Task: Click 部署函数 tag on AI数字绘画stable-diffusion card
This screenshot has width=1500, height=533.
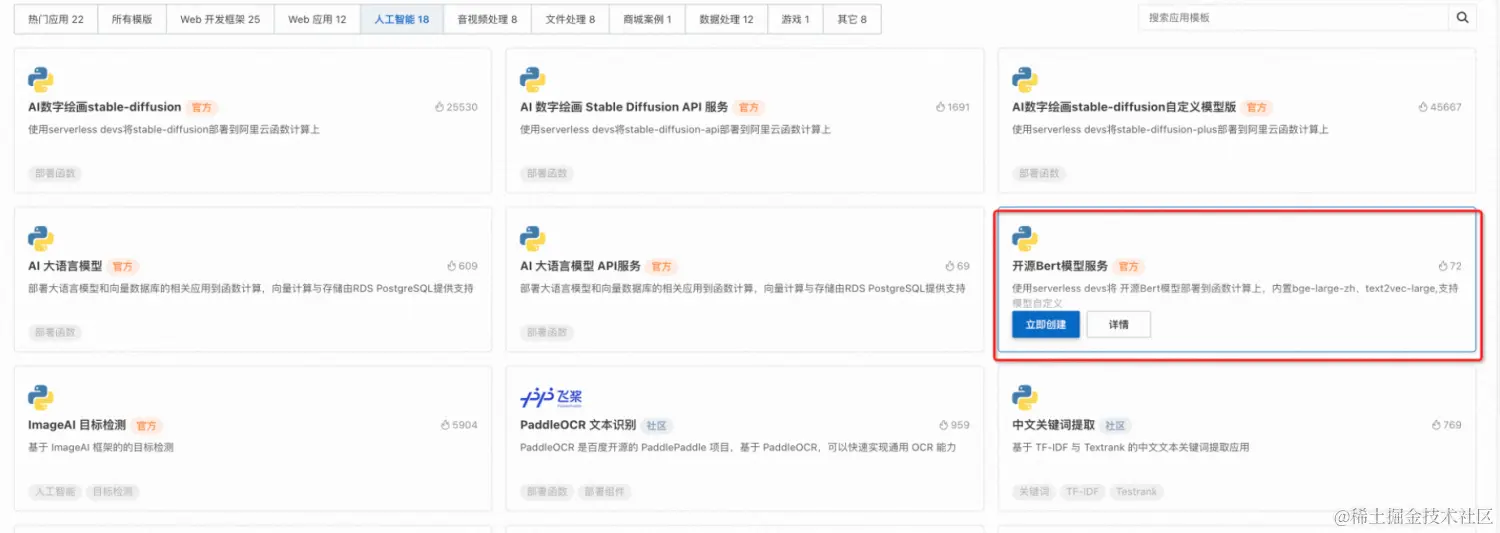Action: coord(55,173)
